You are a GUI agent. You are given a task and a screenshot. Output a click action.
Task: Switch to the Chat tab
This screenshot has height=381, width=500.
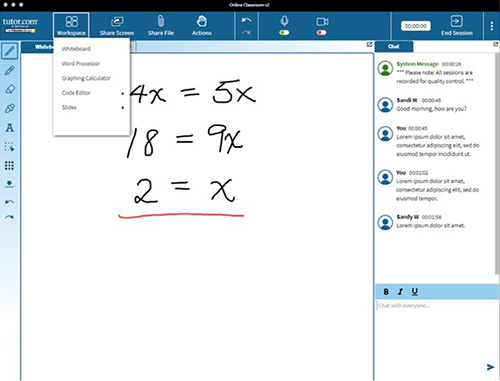394,46
